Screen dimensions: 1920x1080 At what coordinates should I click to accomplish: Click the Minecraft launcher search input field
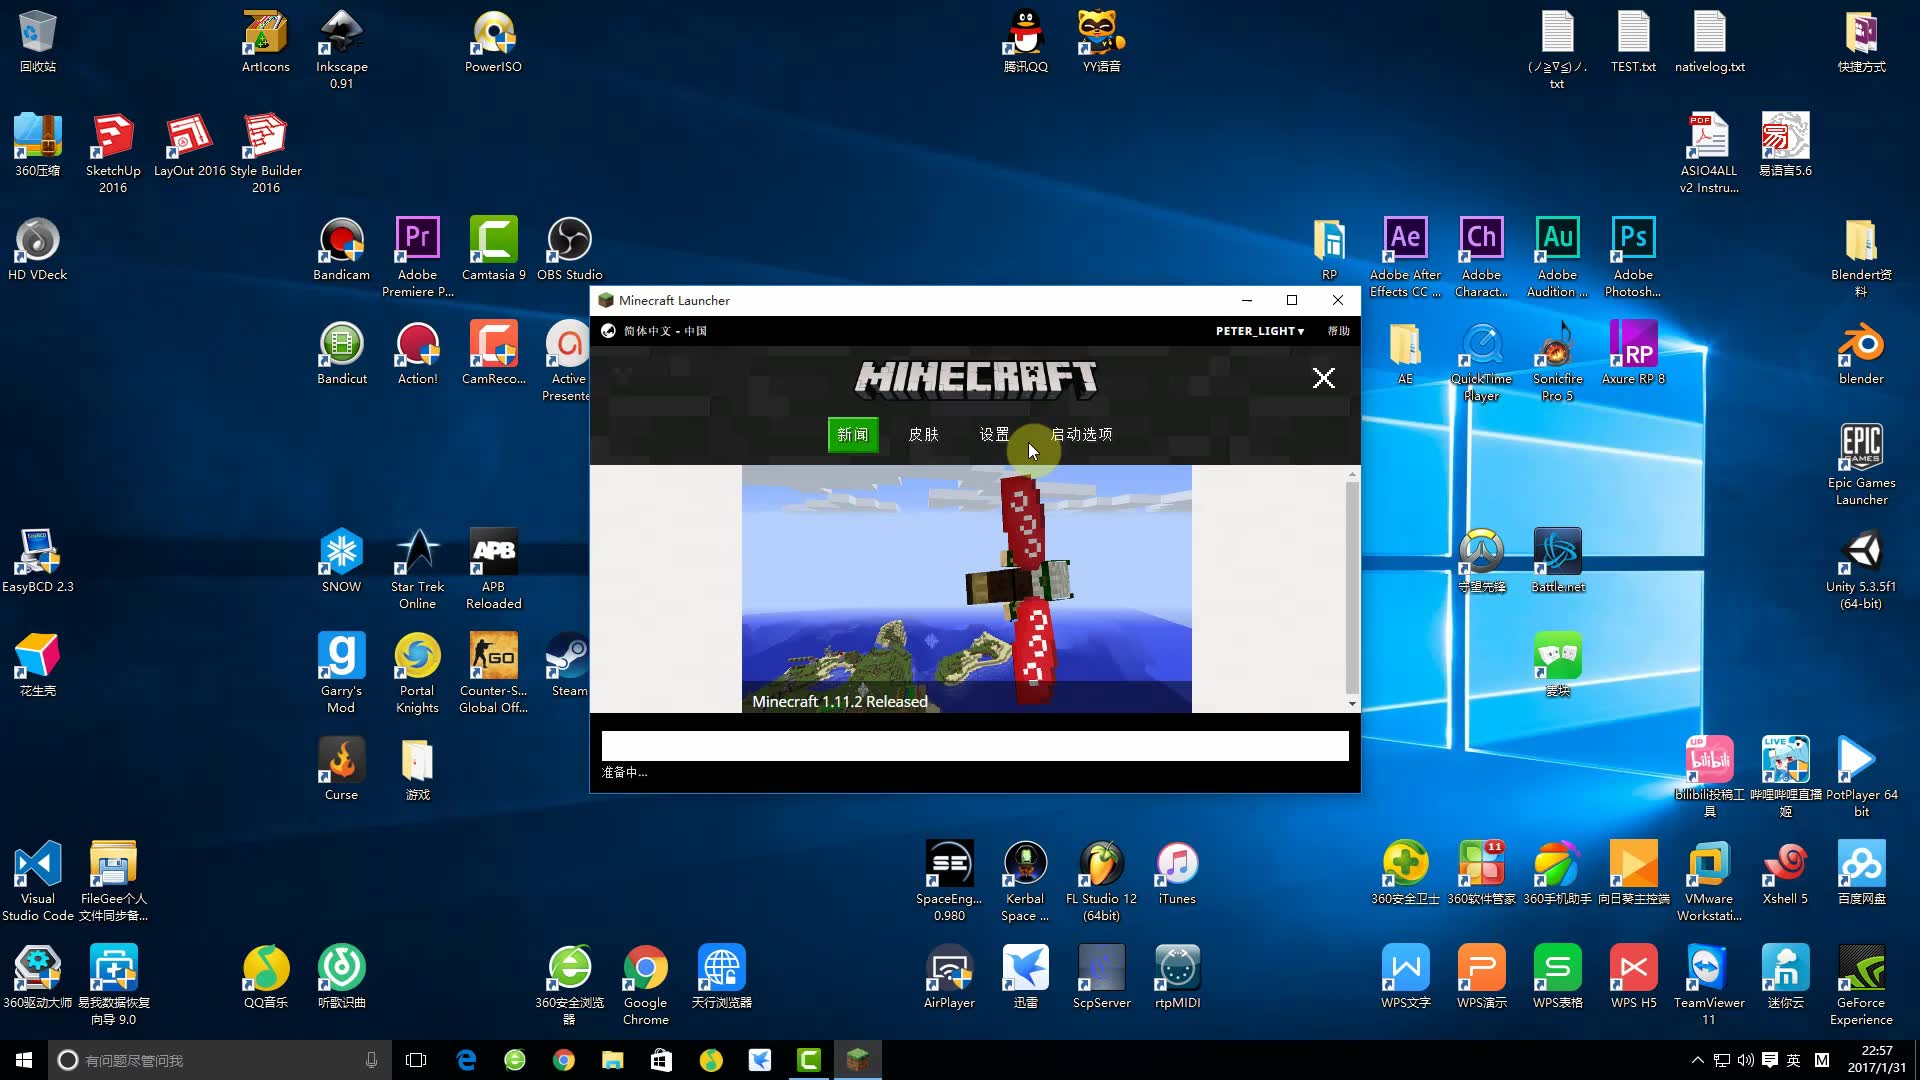pyautogui.click(x=975, y=745)
